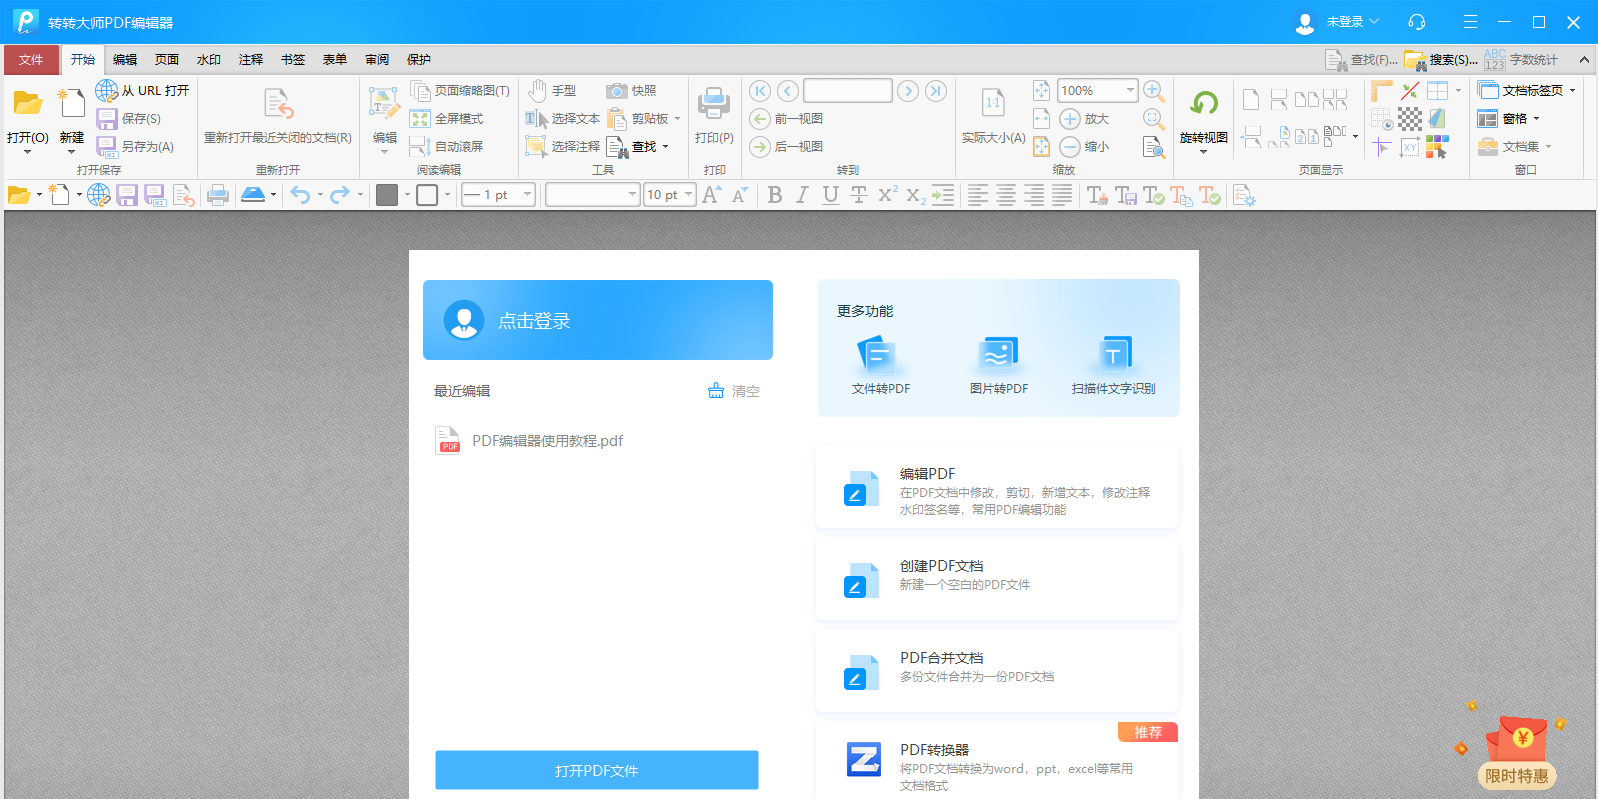The height and width of the screenshot is (799, 1598).
Task: Open a file with 打开(O) icon
Action: click(28, 104)
